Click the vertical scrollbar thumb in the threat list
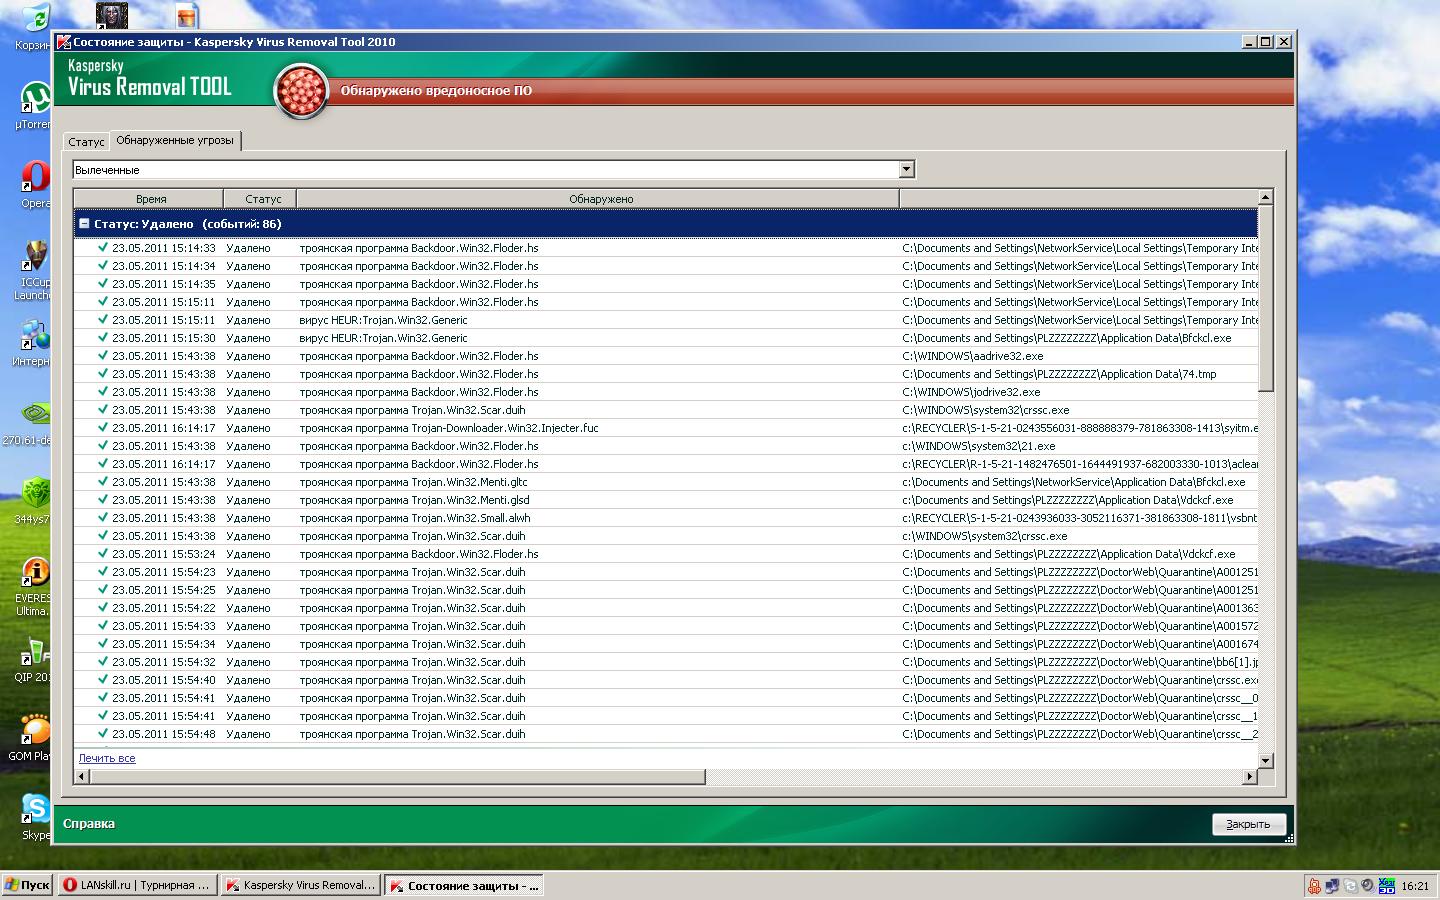Viewport: 1440px width, 900px height. [x=1265, y=298]
